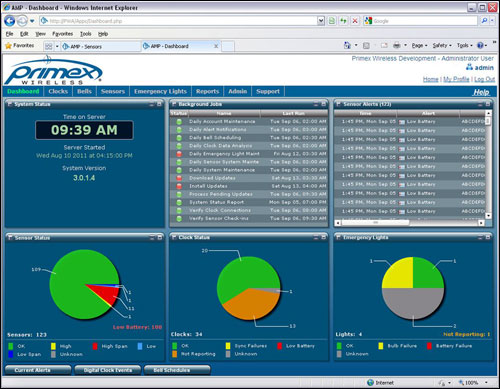The height and width of the screenshot is (389, 500).
Task: Open the Favorites star icon
Action: [x=8, y=46]
